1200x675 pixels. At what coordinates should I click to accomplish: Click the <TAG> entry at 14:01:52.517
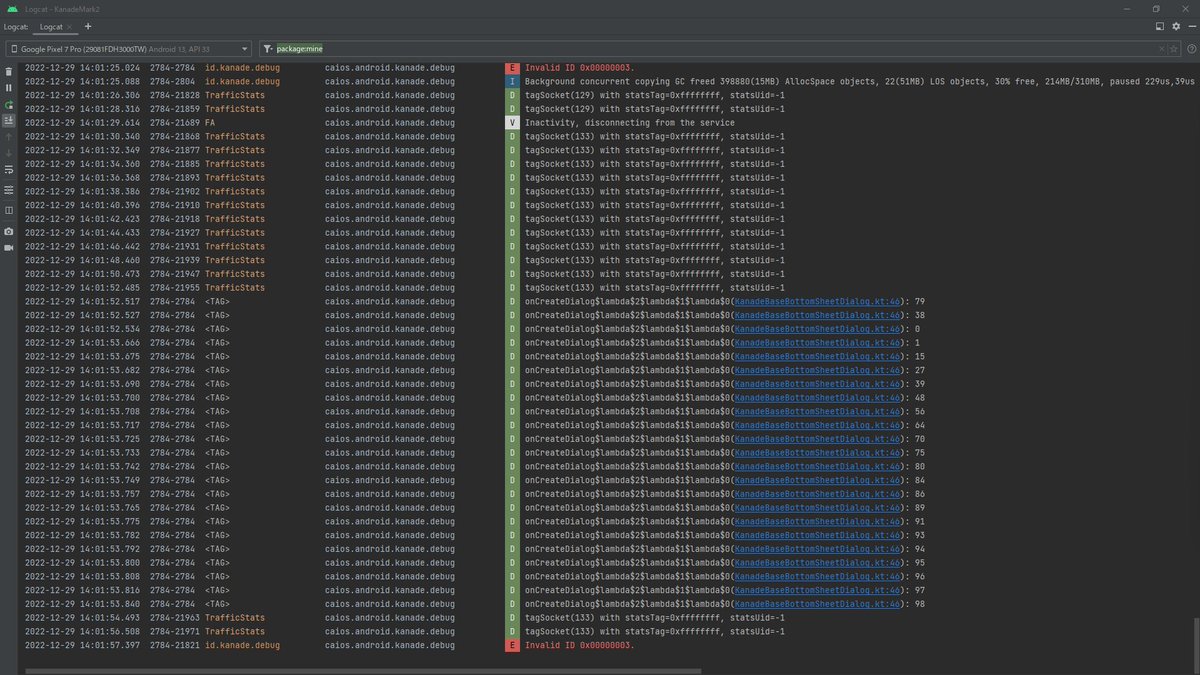(x=218, y=301)
